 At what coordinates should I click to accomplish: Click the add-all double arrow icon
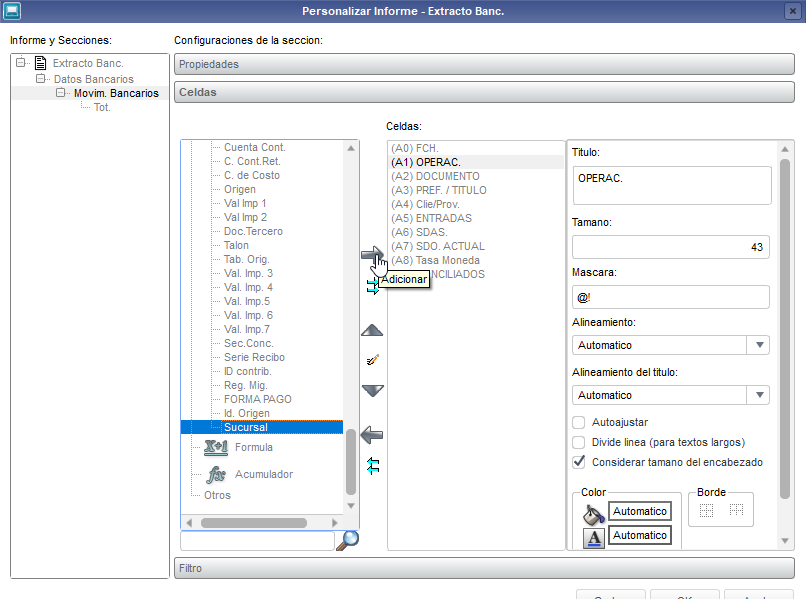click(372, 286)
